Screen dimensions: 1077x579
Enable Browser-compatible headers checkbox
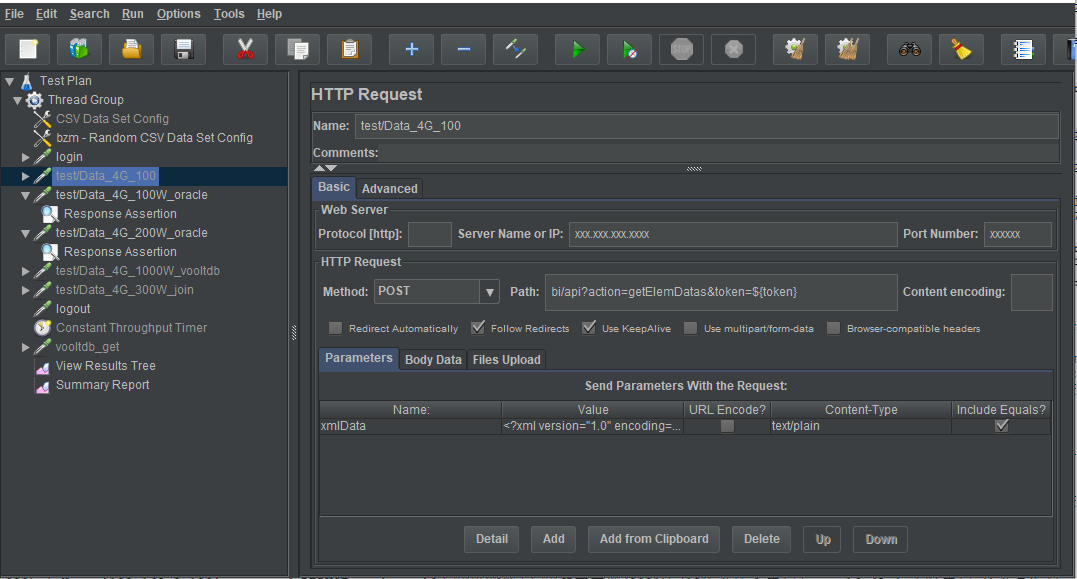pyautogui.click(x=833, y=328)
